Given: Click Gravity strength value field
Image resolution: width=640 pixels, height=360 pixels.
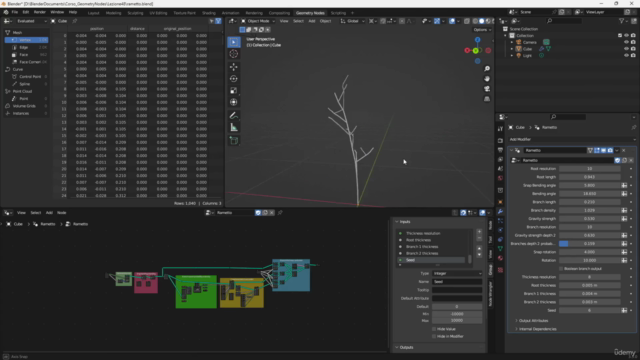Looking at the screenshot, I should pyautogui.click(x=589, y=219).
